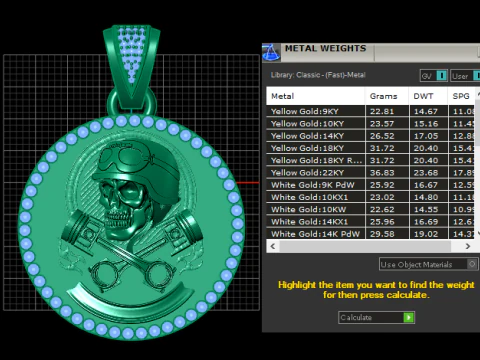Select the Yellow Gold:18KY R... row
Image resolution: width=480 pixels, height=360 pixels.
[x=371, y=160]
